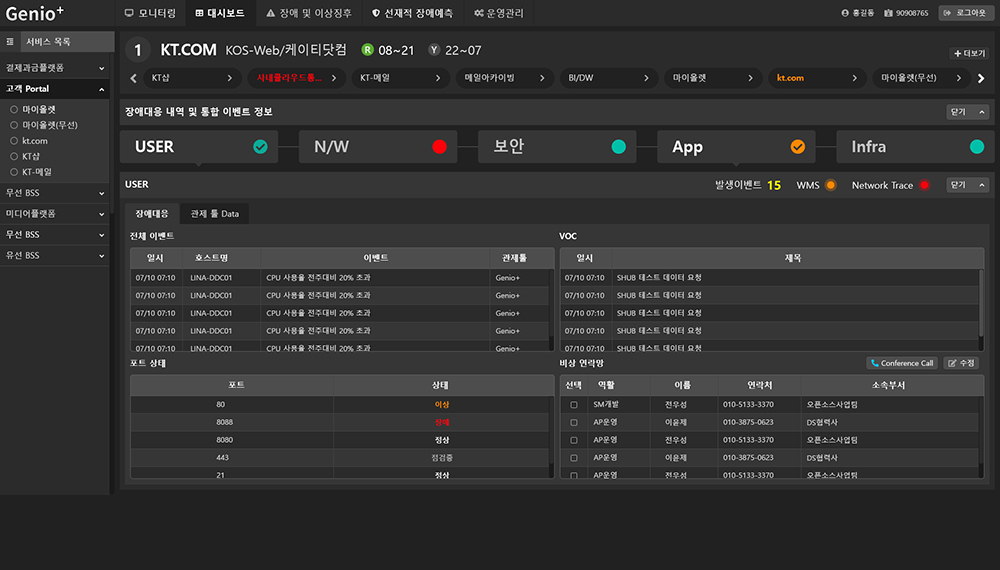This screenshot has width=1000, height=570.
Task: Click the ID badge 90908765
Action: (906, 13)
